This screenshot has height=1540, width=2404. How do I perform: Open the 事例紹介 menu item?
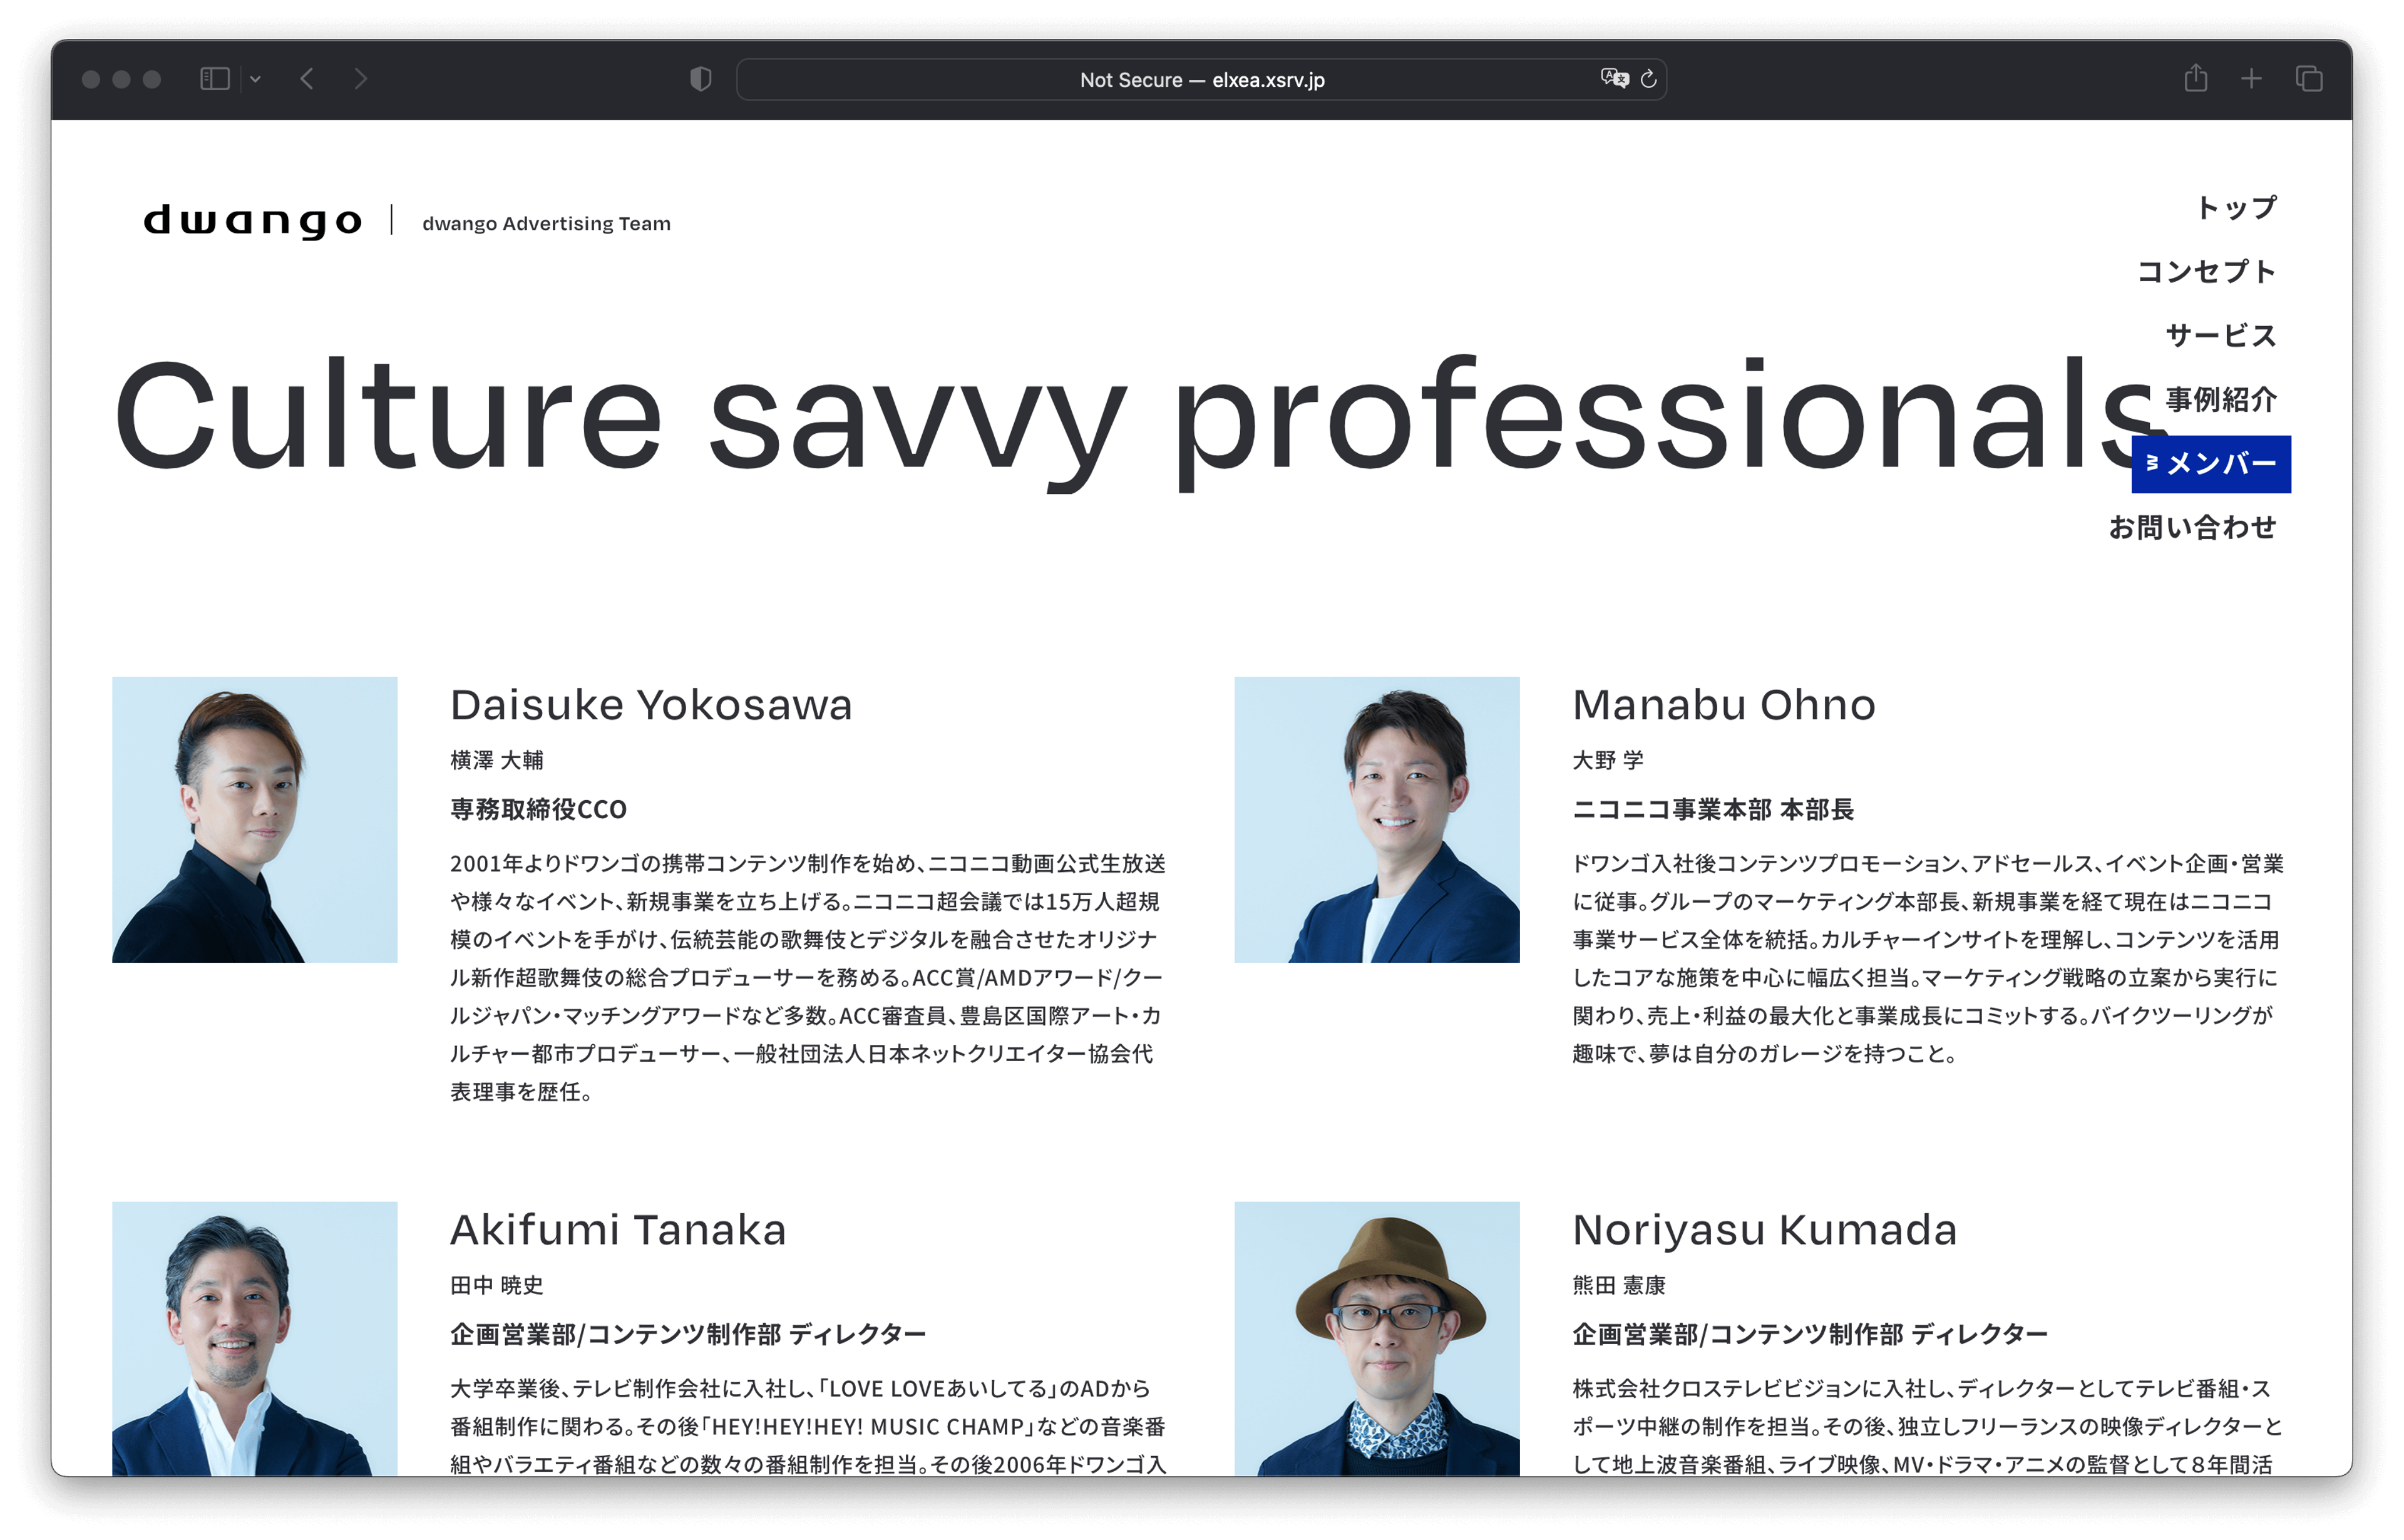2221,399
